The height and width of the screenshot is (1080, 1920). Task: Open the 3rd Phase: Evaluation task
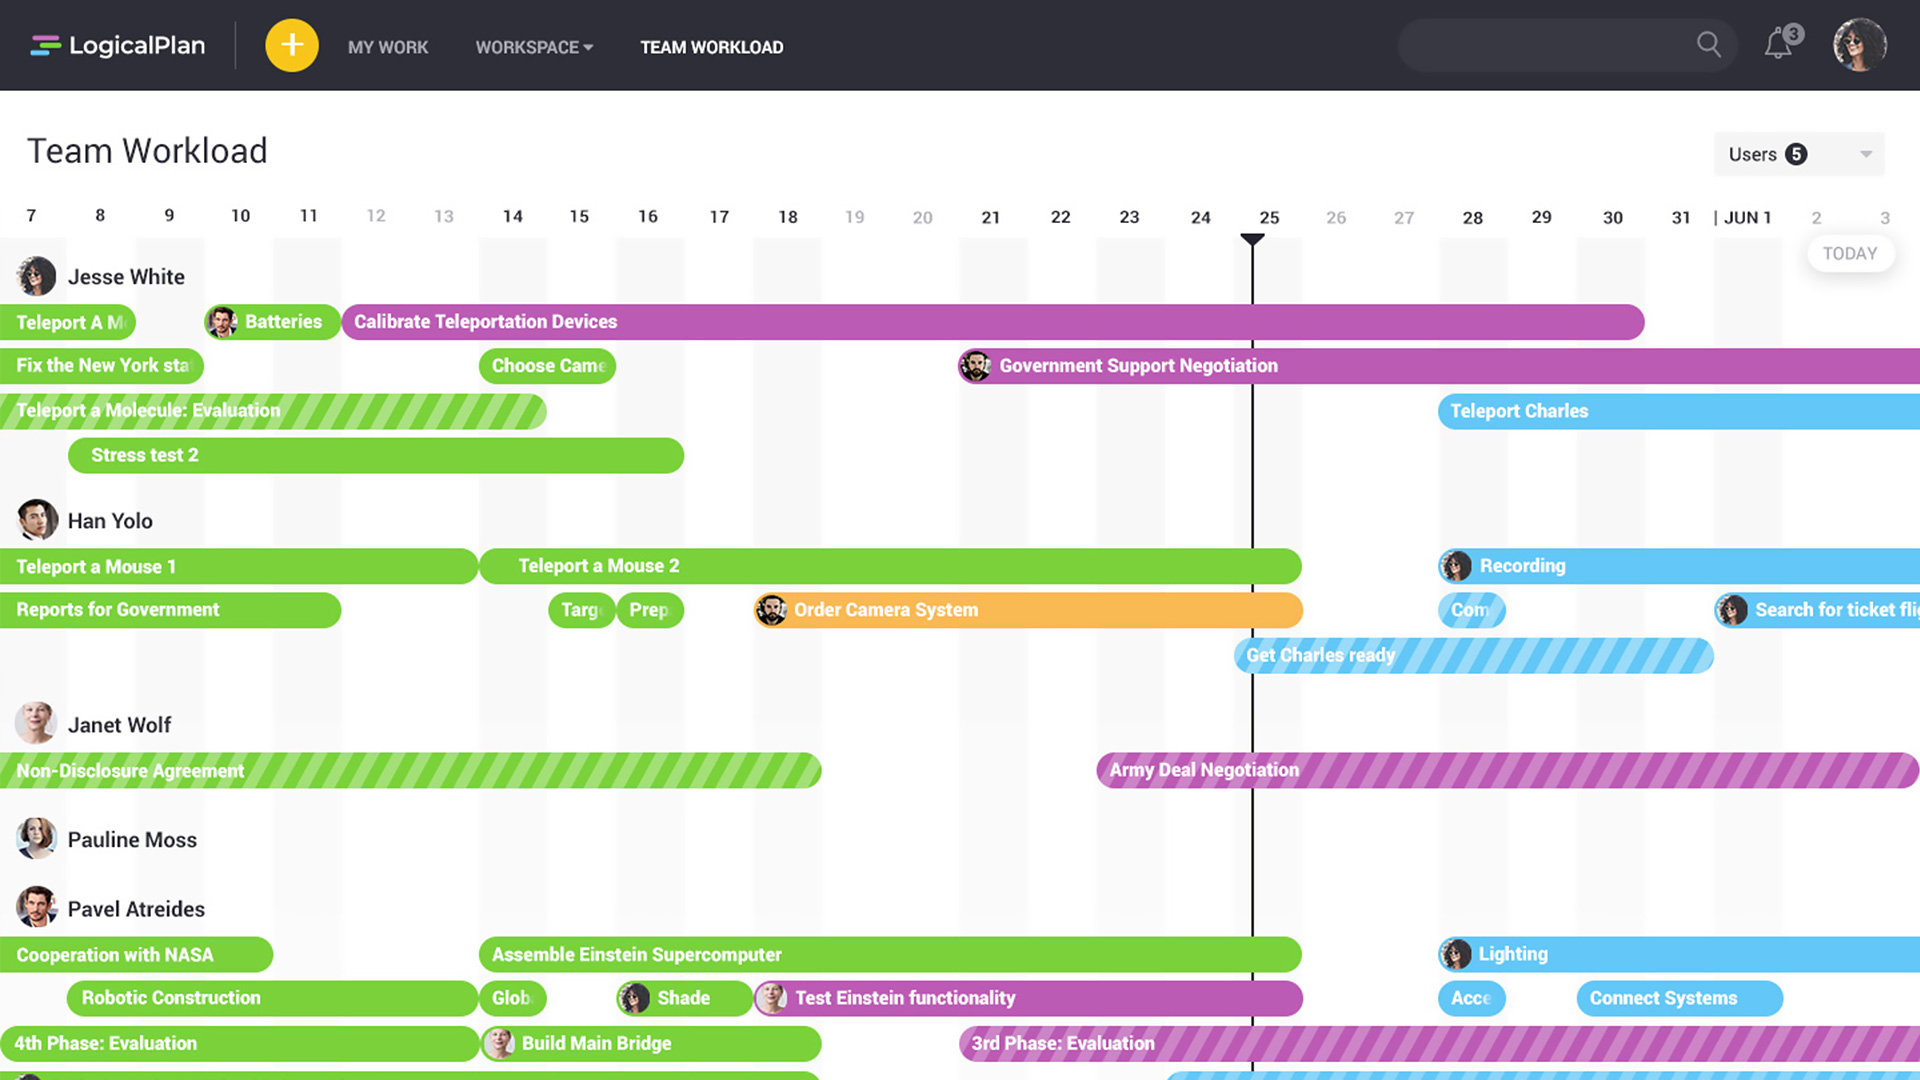pyautogui.click(x=1440, y=1043)
